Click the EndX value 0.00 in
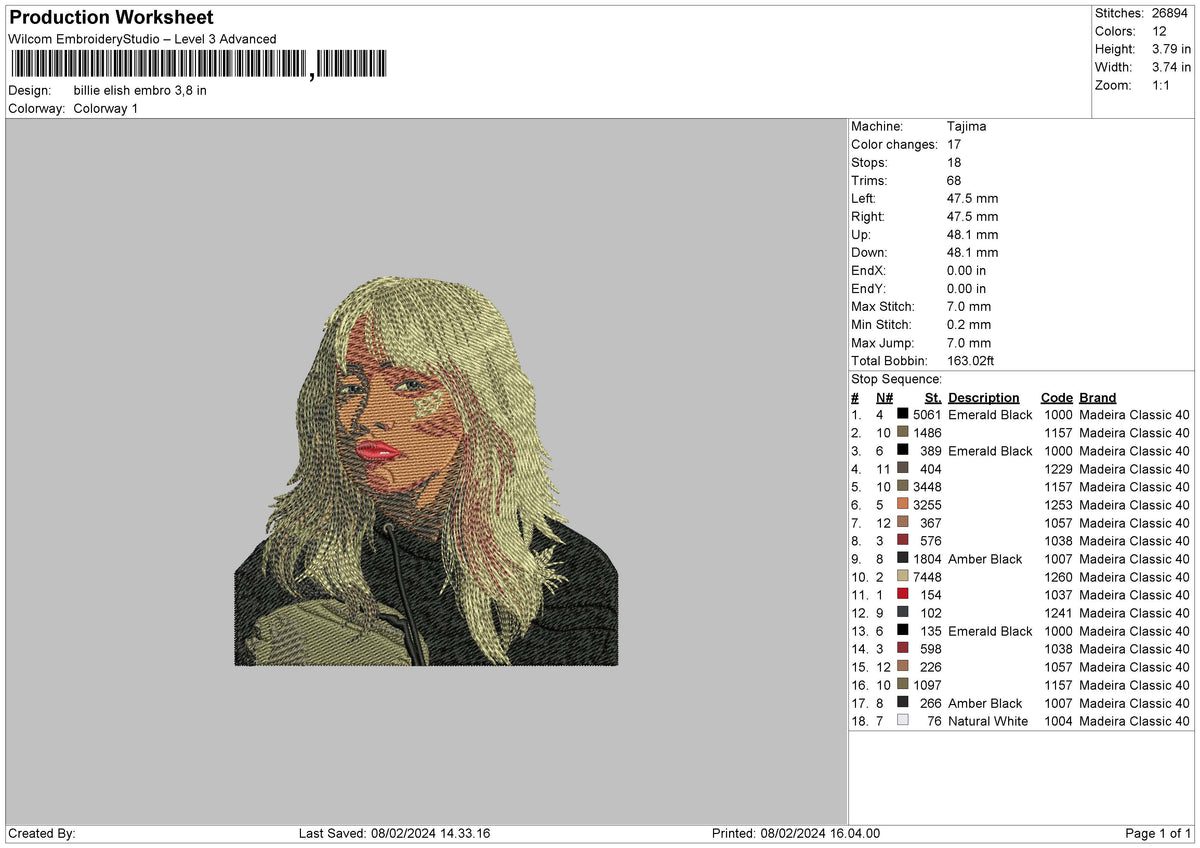The image size is (1200, 848). pos(966,270)
